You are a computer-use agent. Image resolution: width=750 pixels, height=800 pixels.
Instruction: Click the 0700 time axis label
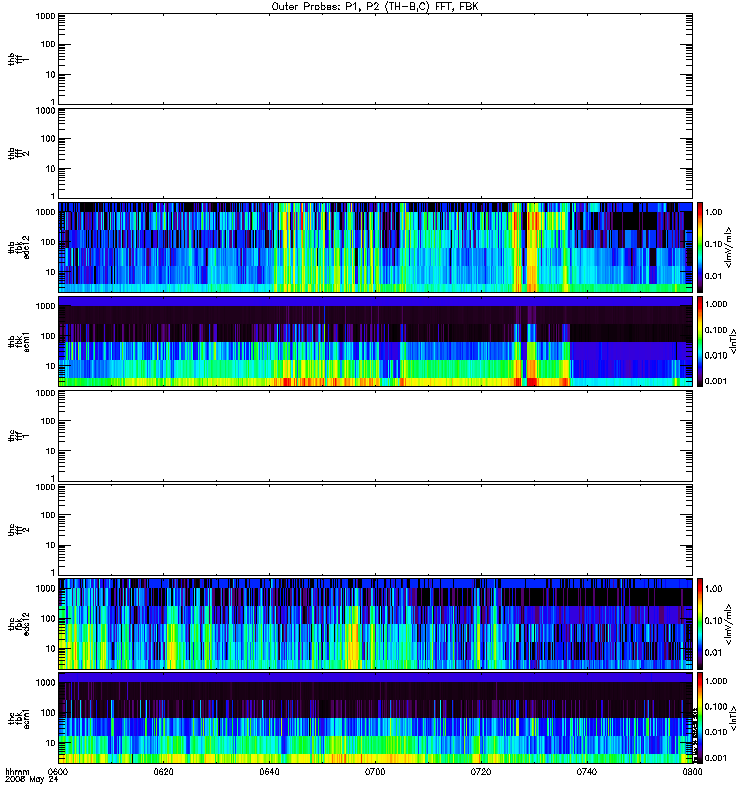coord(375,772)
